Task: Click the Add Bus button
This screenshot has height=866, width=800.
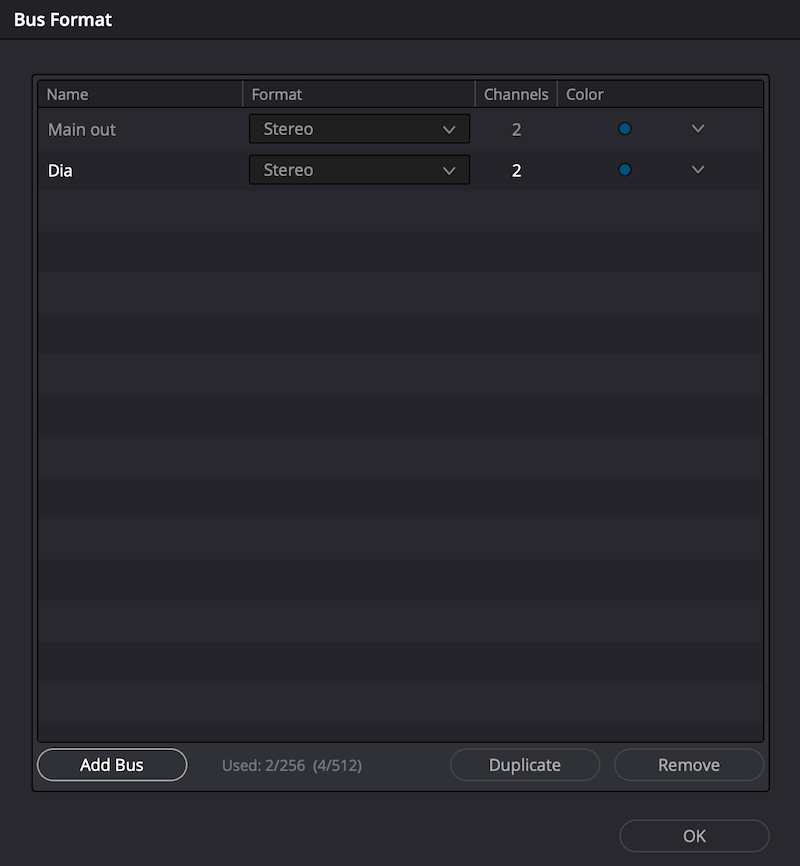Action: 112,765
